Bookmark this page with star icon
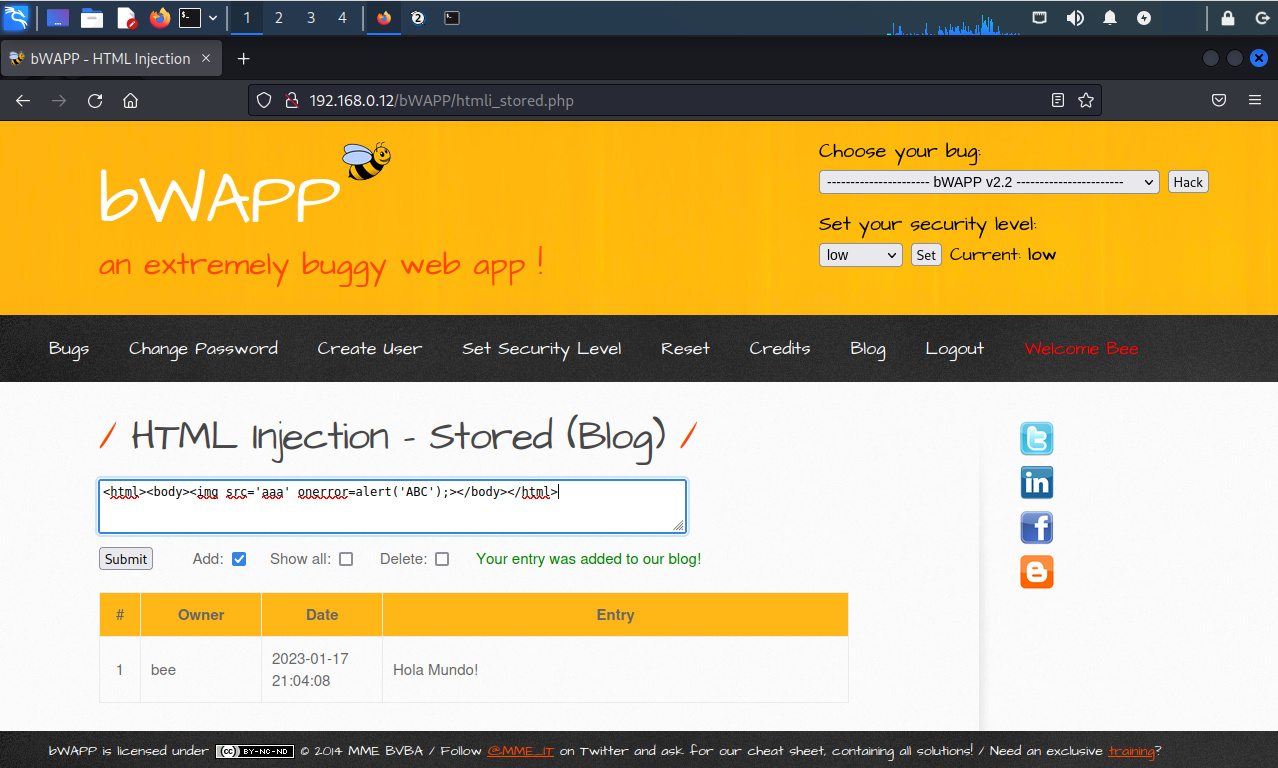Screen dimensions: 1278x768 tap(1085, 100)
